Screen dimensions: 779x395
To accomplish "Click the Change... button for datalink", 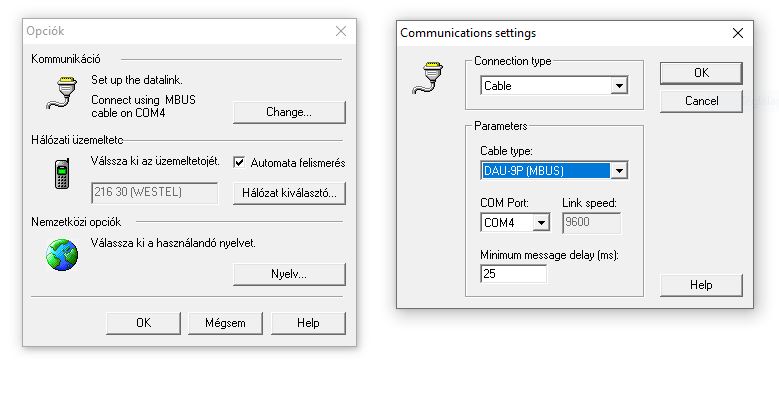I will (x=289, y=112).
